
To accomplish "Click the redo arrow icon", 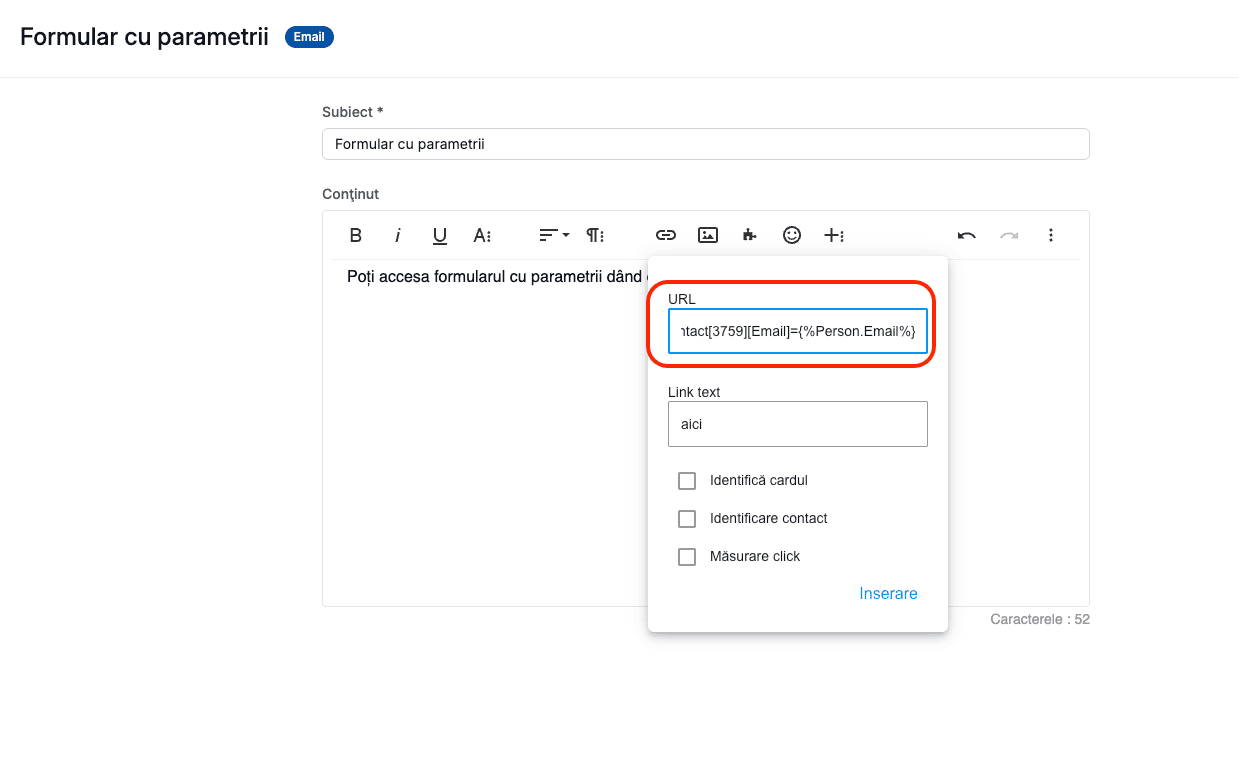I will pos(1009,235).
